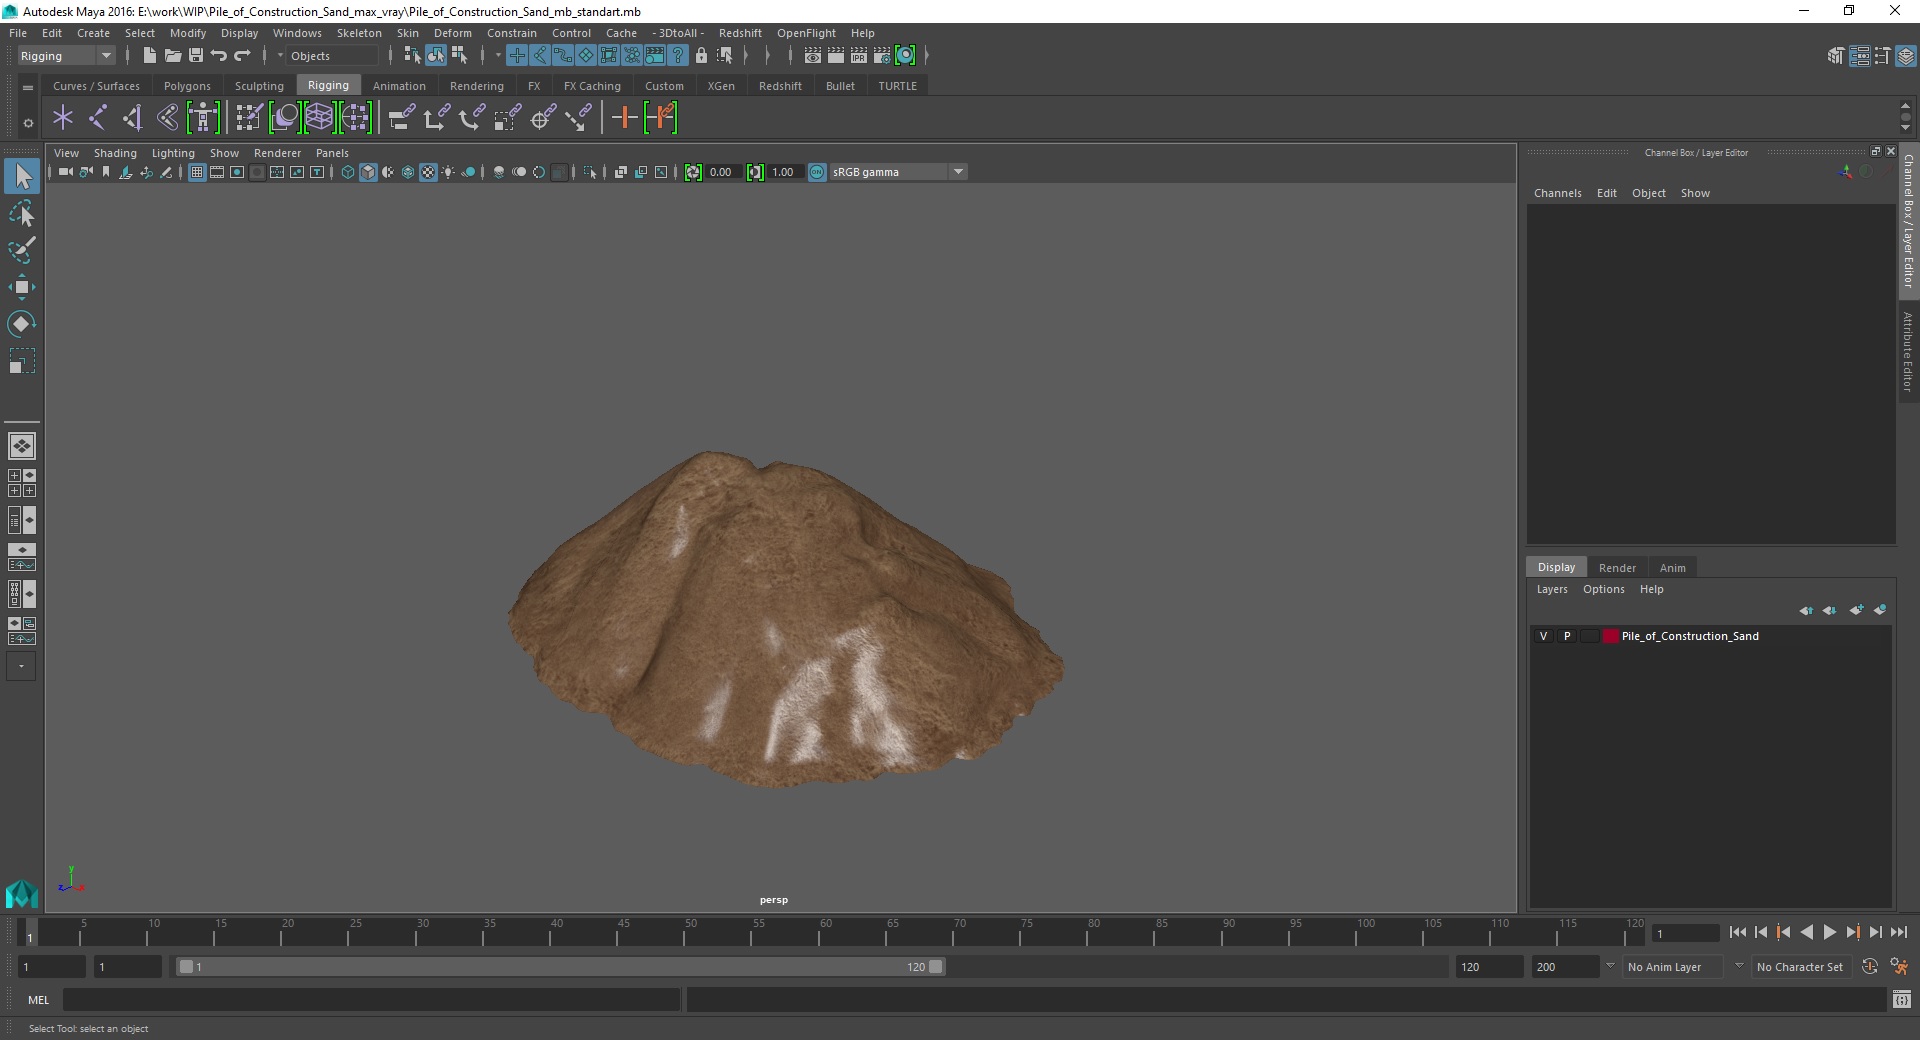The height and width of the screenshot is (1040, 1920).
Task: Pick the Rotate tool in toolbox
Action: [21, 324]
